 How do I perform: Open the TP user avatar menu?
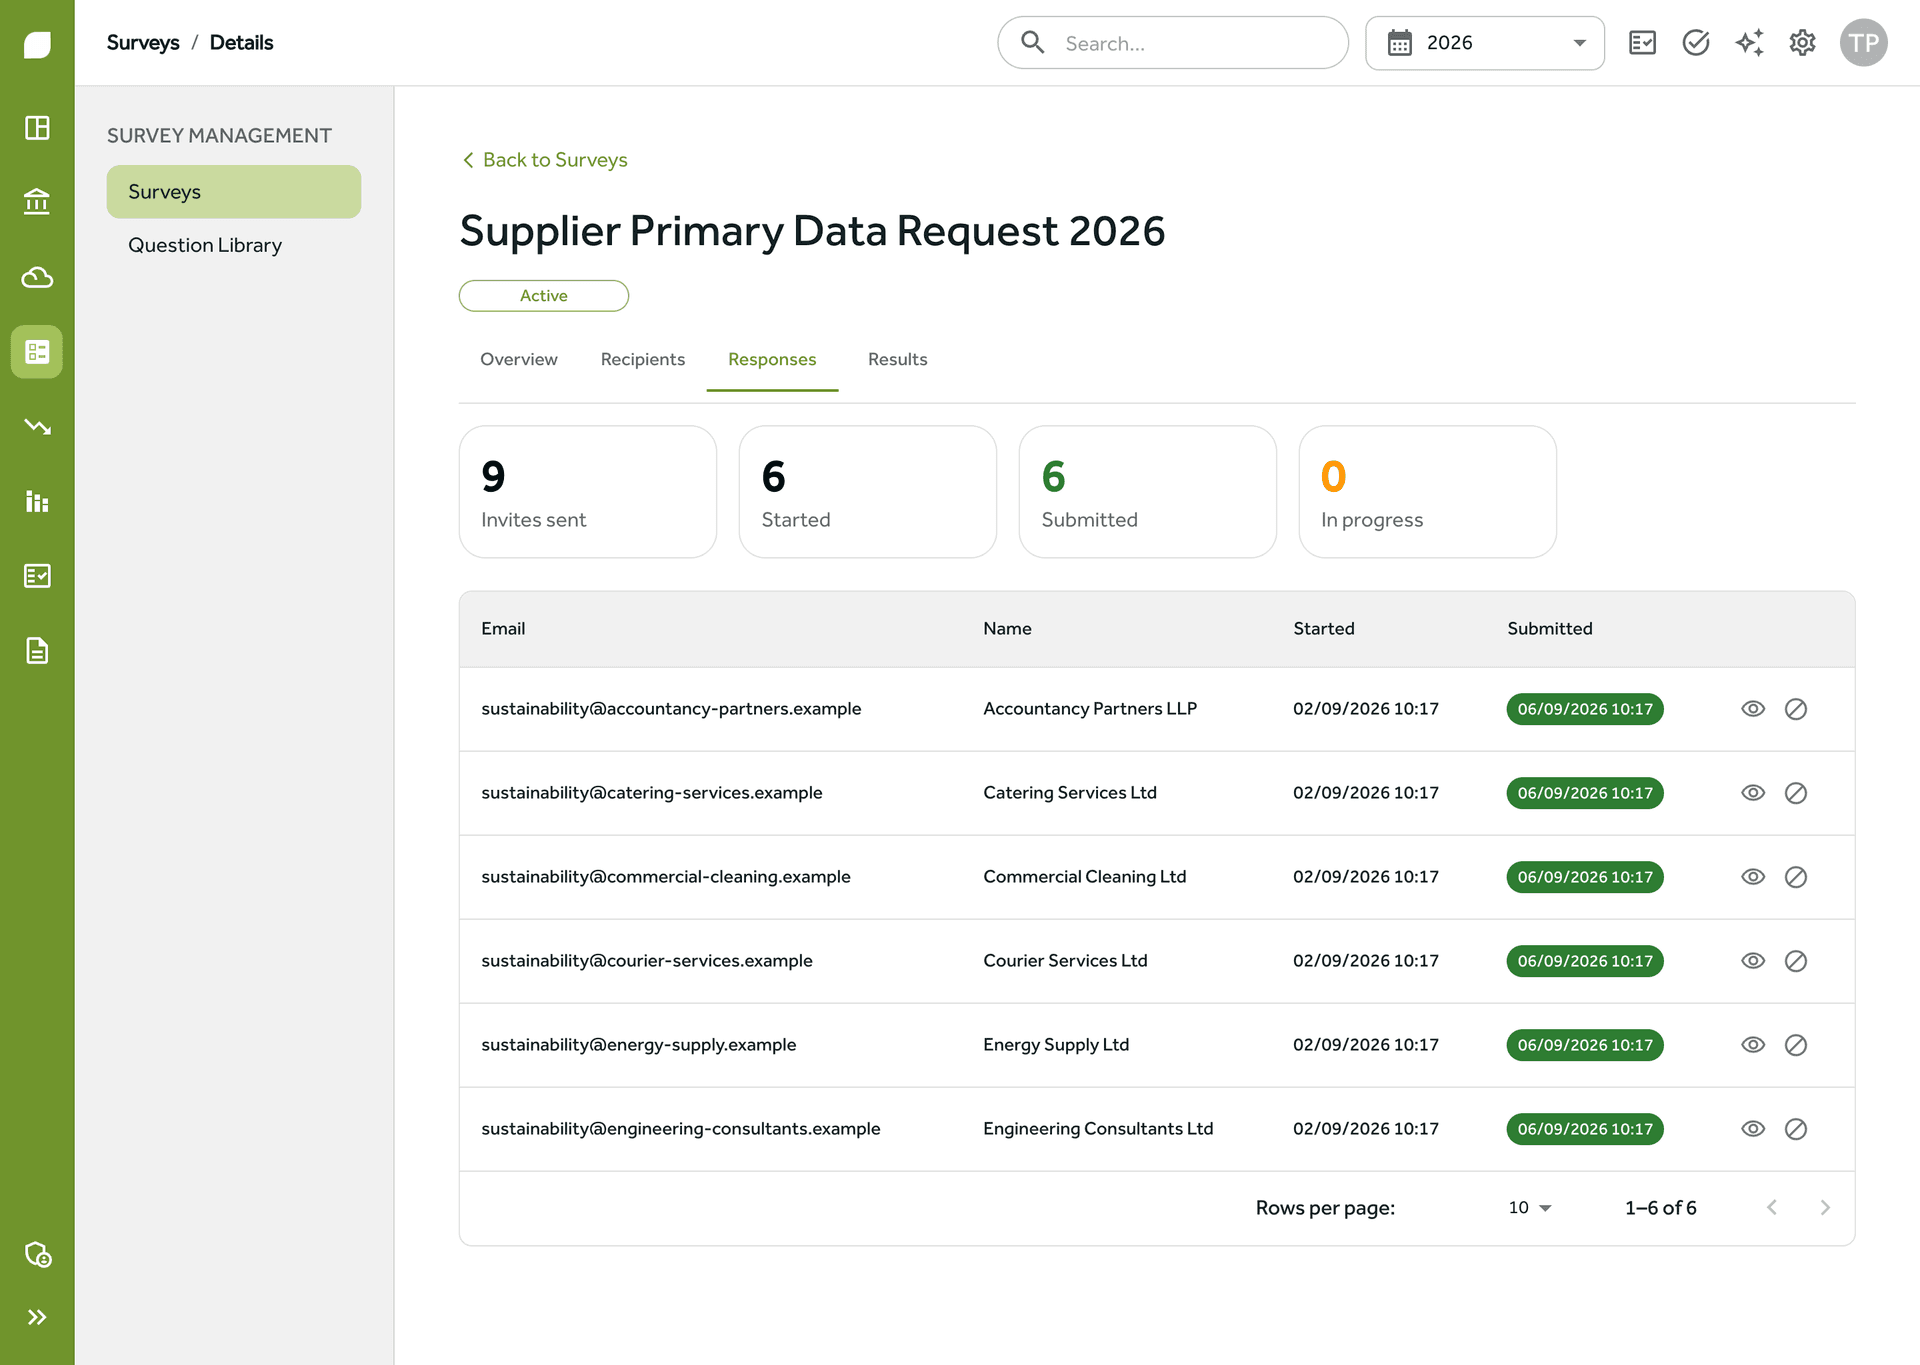(x=1863, y=43)
